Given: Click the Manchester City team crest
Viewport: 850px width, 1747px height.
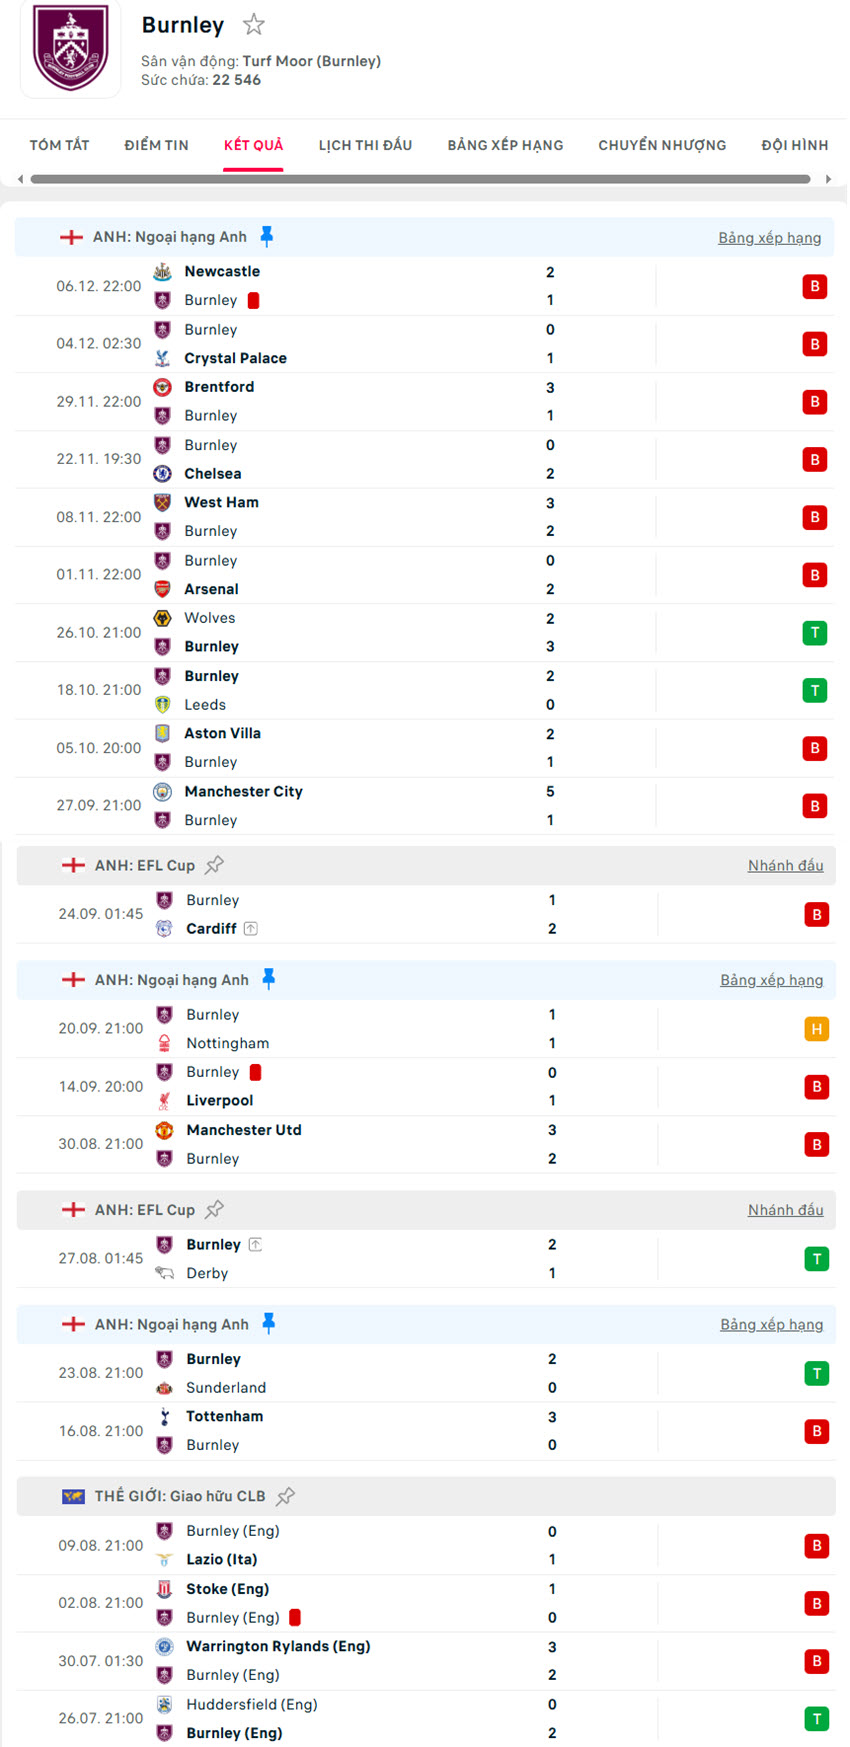Looking at the screenshot, I should pos(163,791).
